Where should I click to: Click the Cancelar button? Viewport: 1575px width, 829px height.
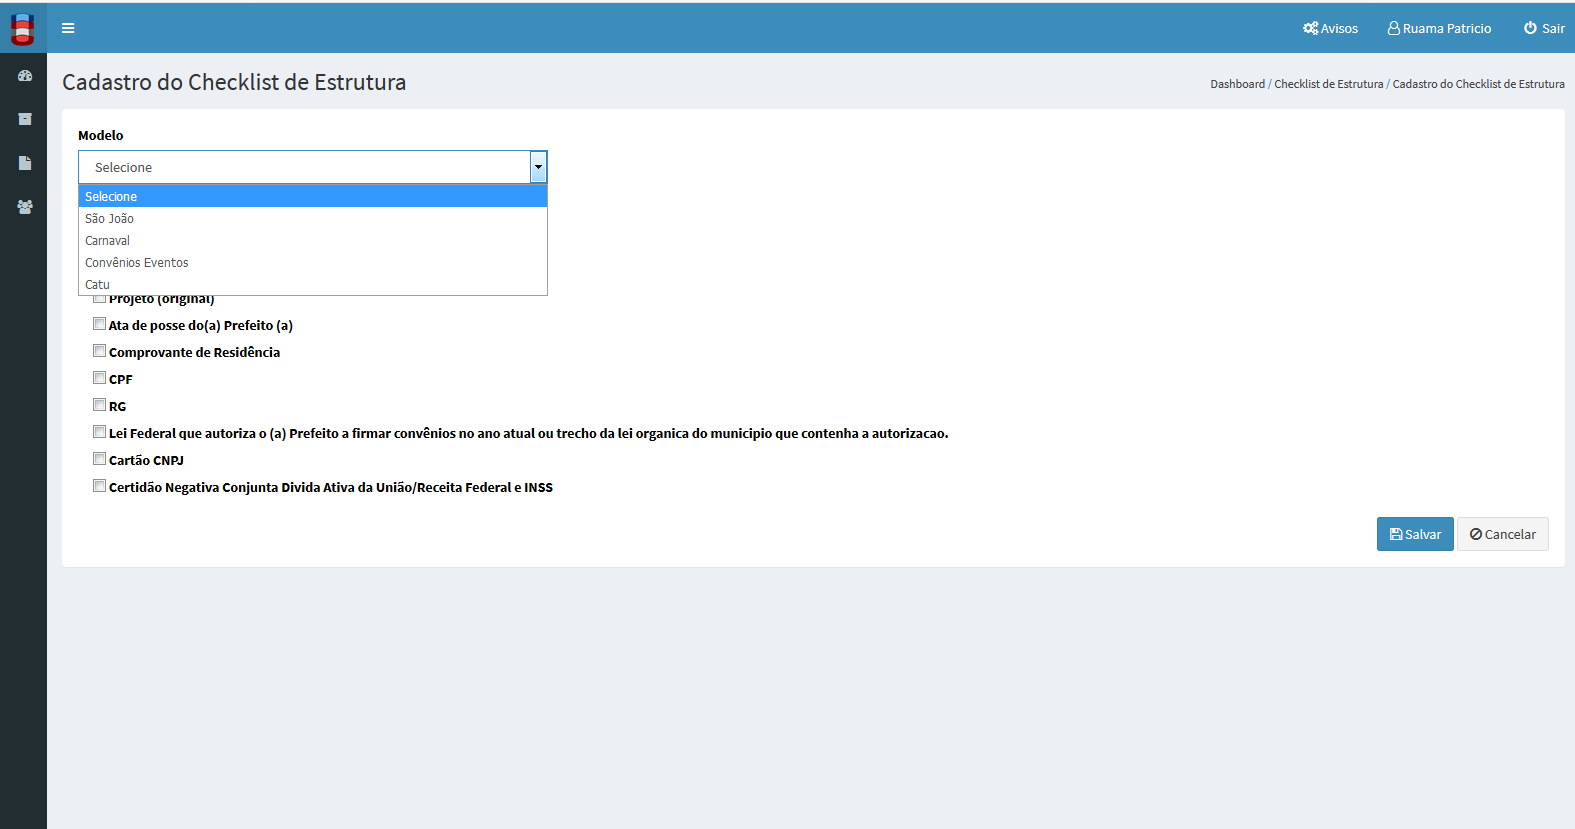[1502, 534]
